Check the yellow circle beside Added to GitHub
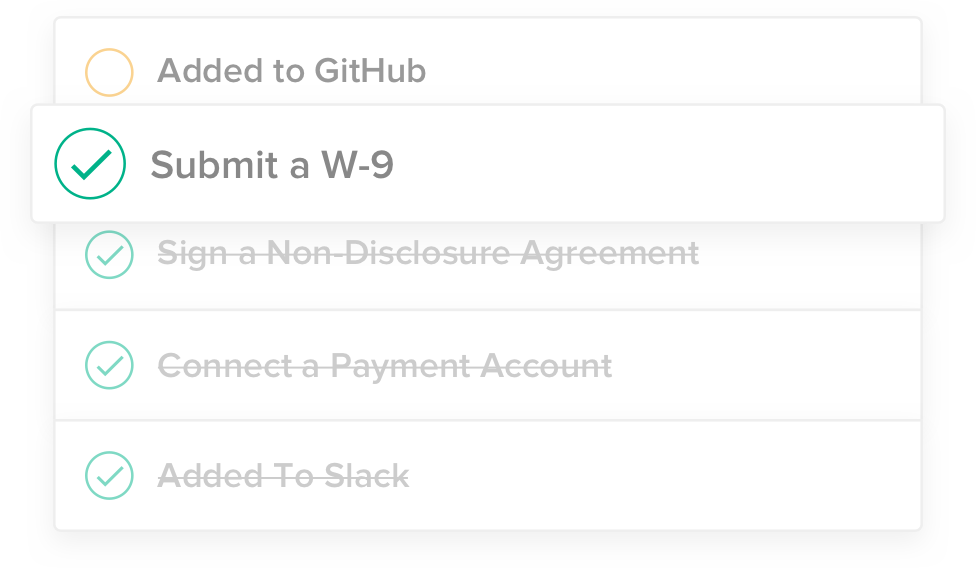Image resolution: width=976 pixels, height=568 pixels. (109, 72)
